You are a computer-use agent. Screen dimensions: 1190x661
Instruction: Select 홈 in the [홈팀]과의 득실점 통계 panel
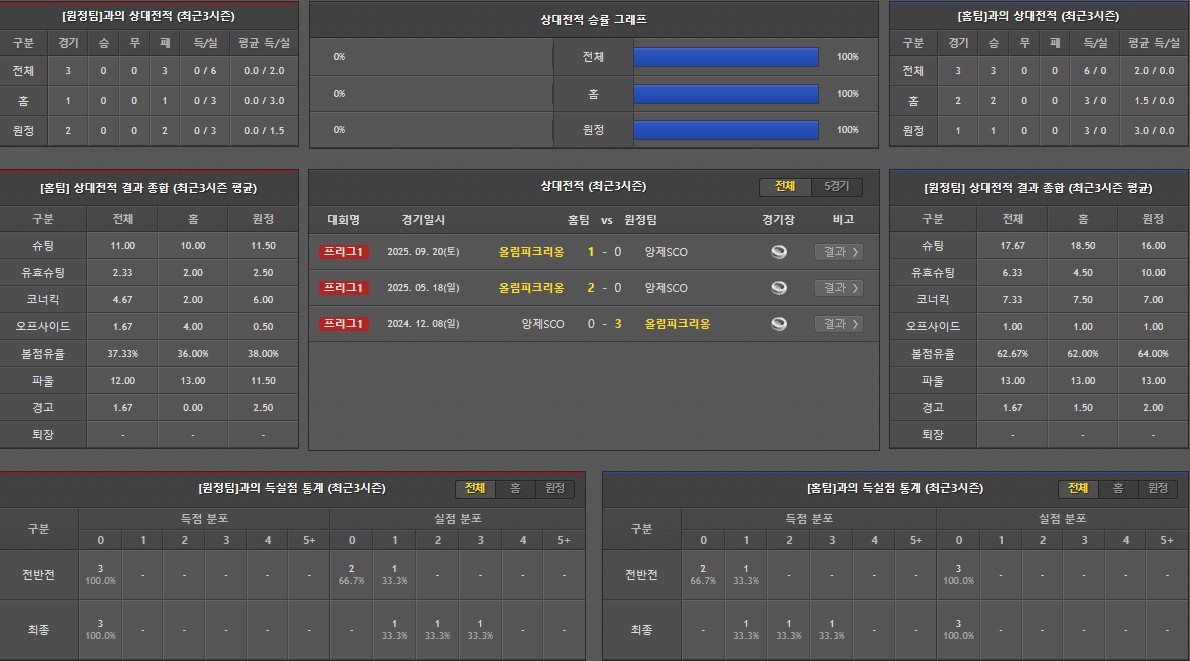pos(1118,489)
